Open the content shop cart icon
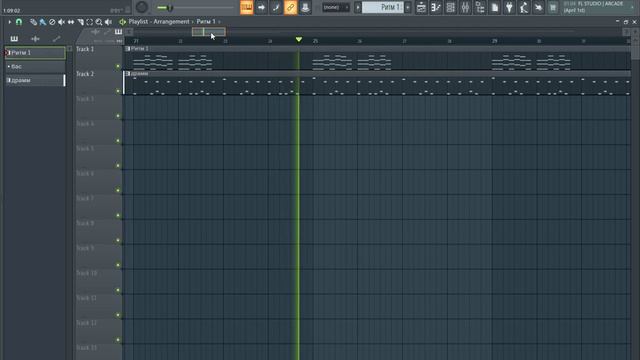Image resolution: width=640 pixels, height=360 pixels. tap(553, 7)
